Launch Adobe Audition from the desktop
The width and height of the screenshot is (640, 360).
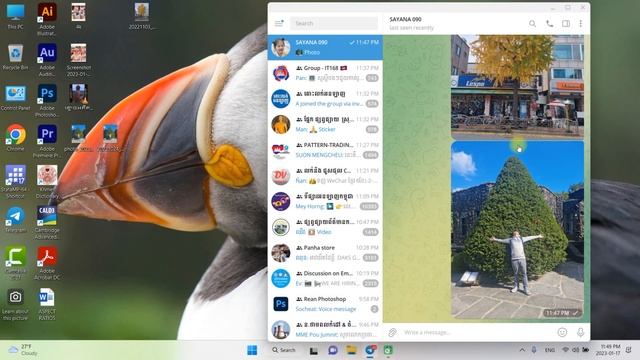click(47, 60)
